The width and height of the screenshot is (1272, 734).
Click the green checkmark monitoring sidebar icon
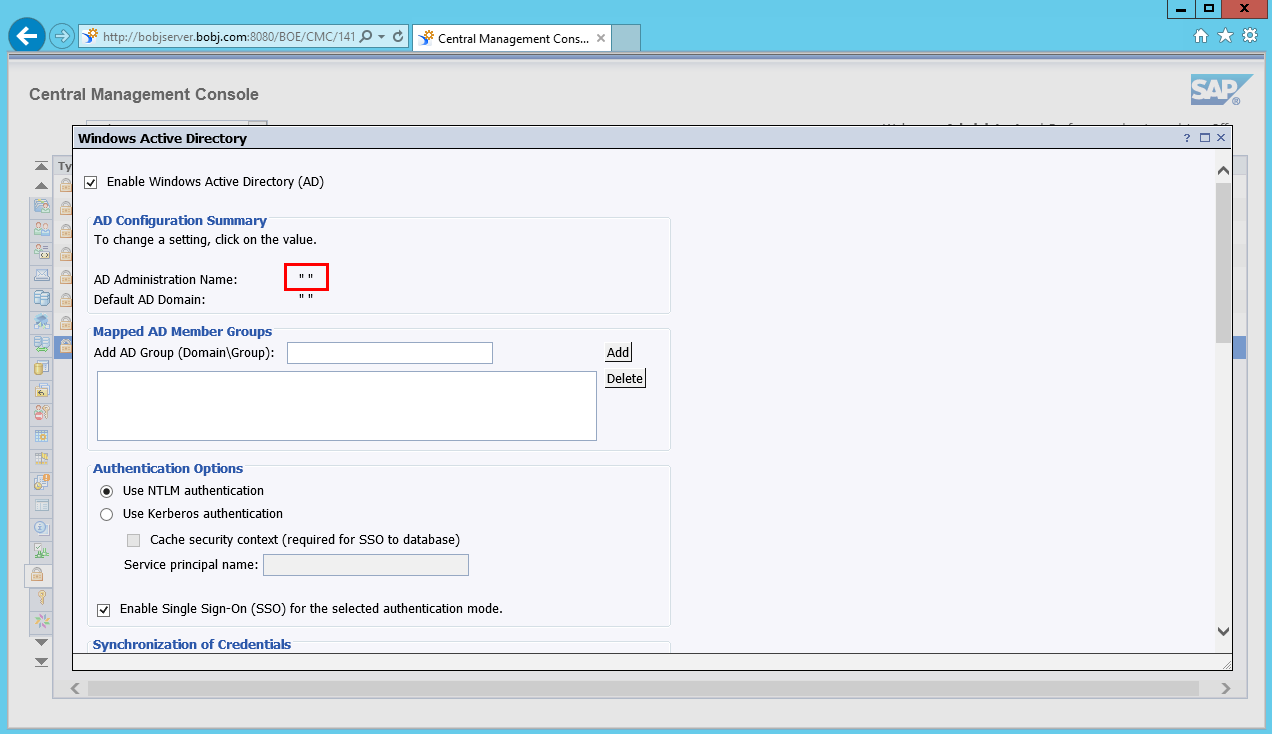click(x=41, y=551)
